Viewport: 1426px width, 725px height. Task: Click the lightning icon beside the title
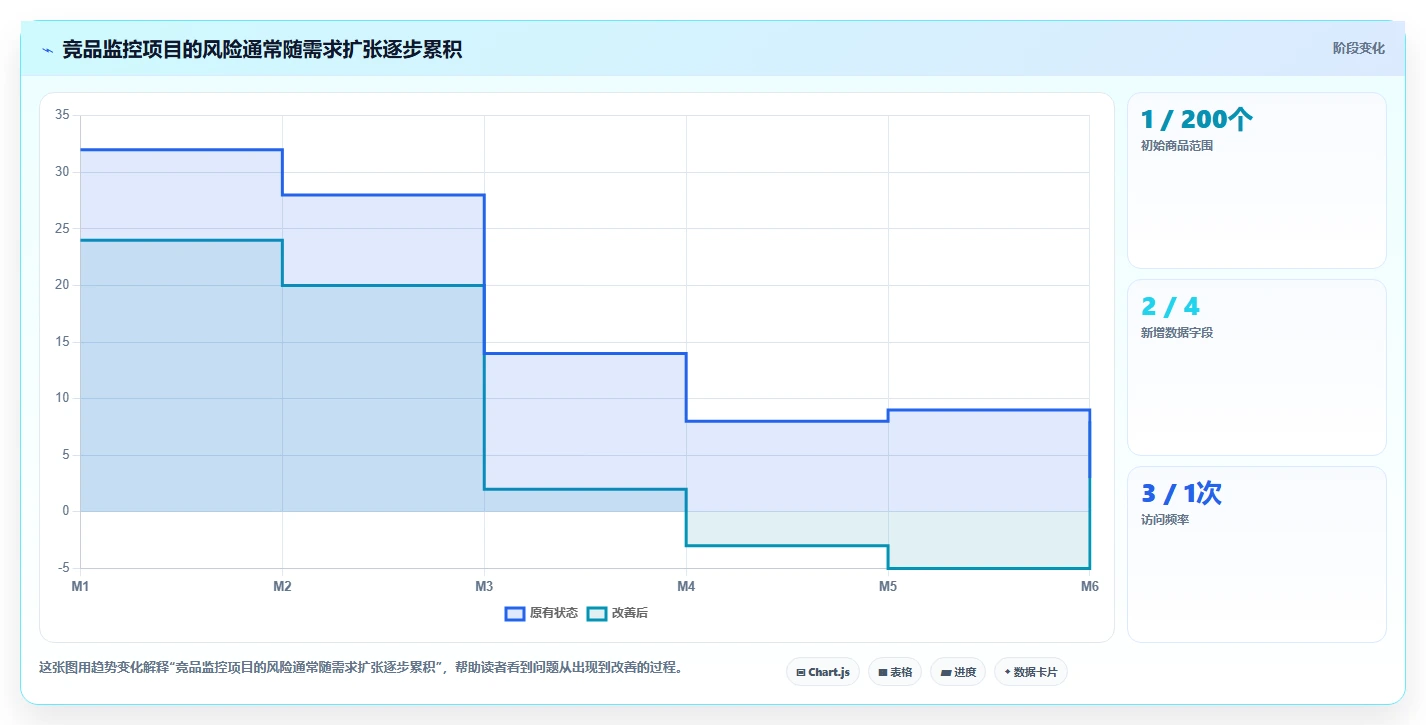point(47,50)
